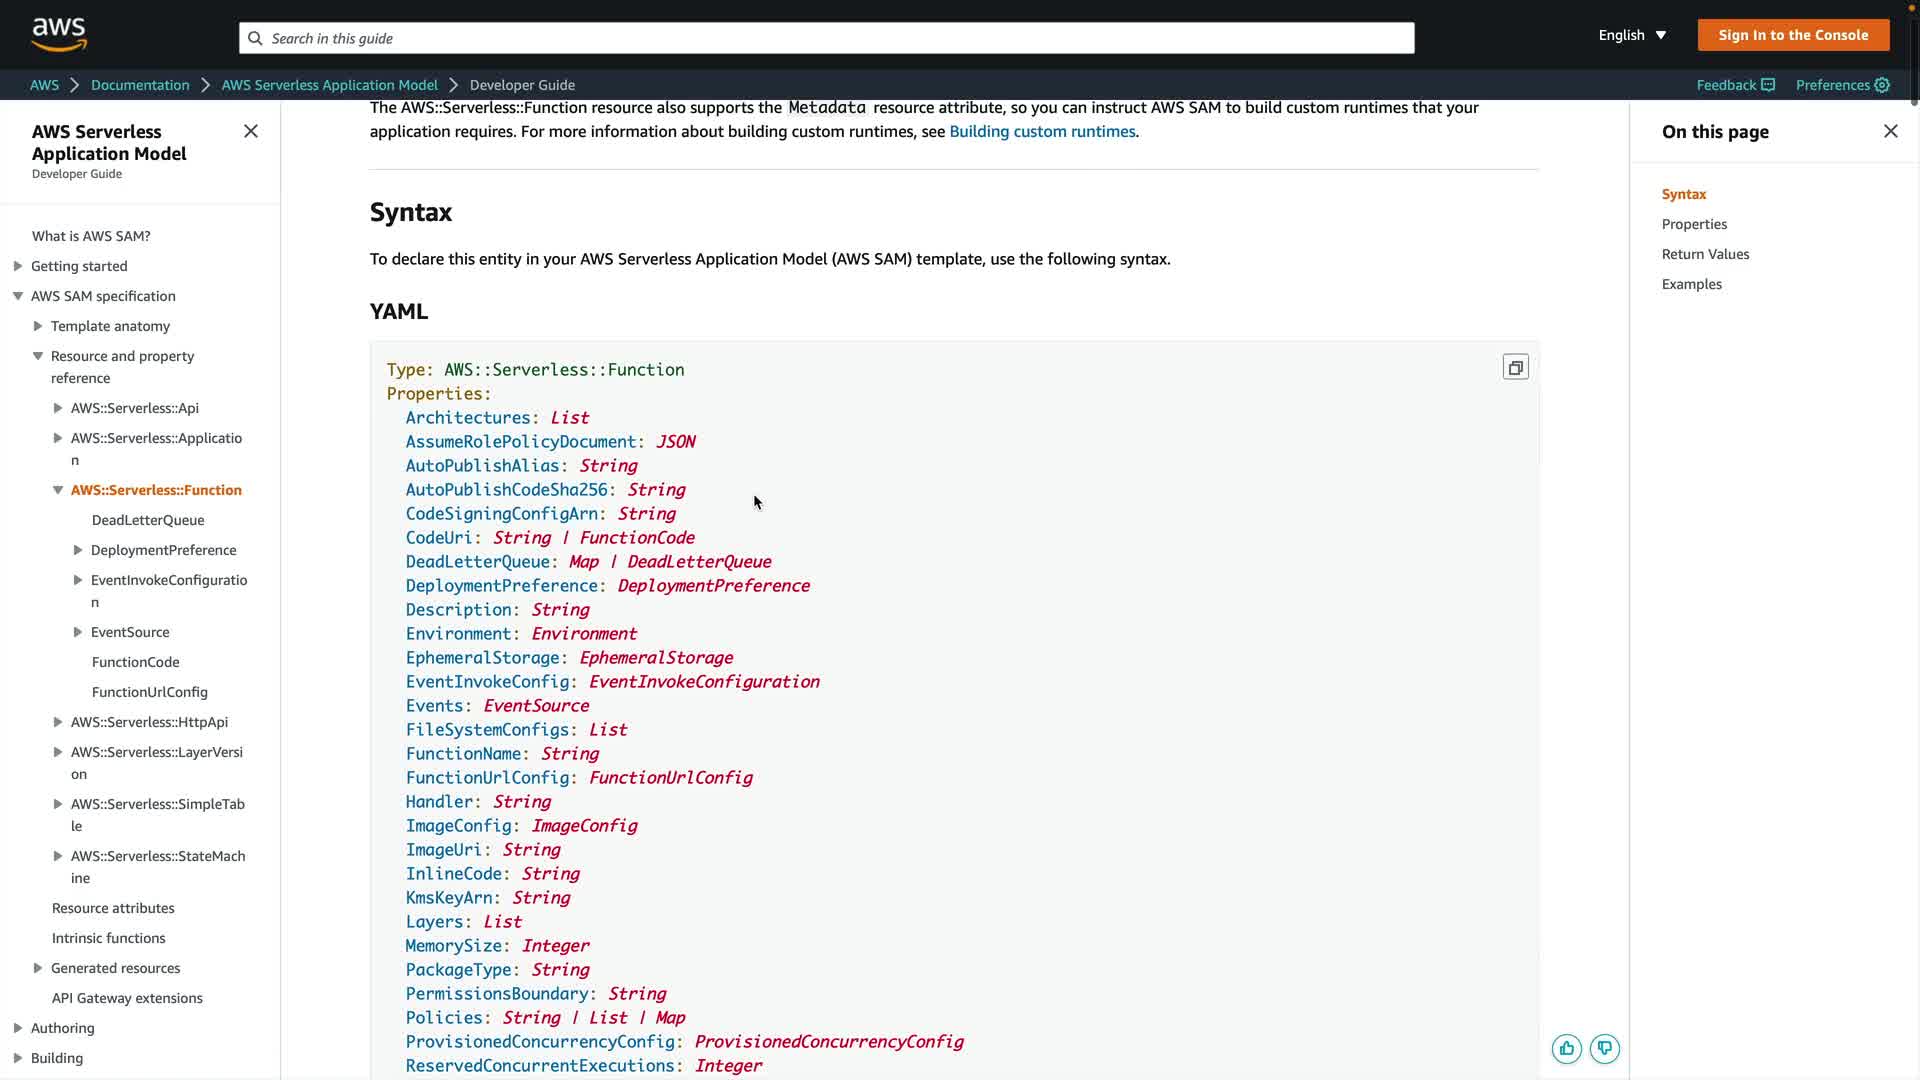Go to the Examples section link
The width and height of the screenshot is (1920, 1080).
tap(1691, 284)
